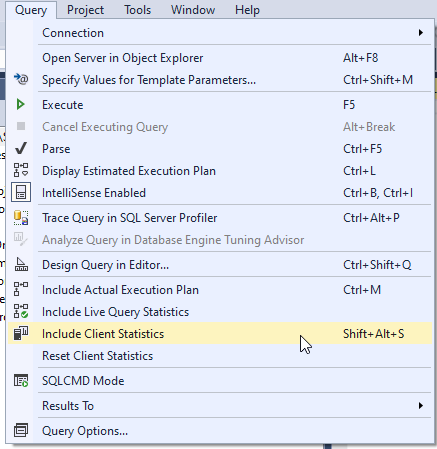This screenshot has width=437, height=449.
Task: Click the Query Options icon
Action: coord(21,430)
